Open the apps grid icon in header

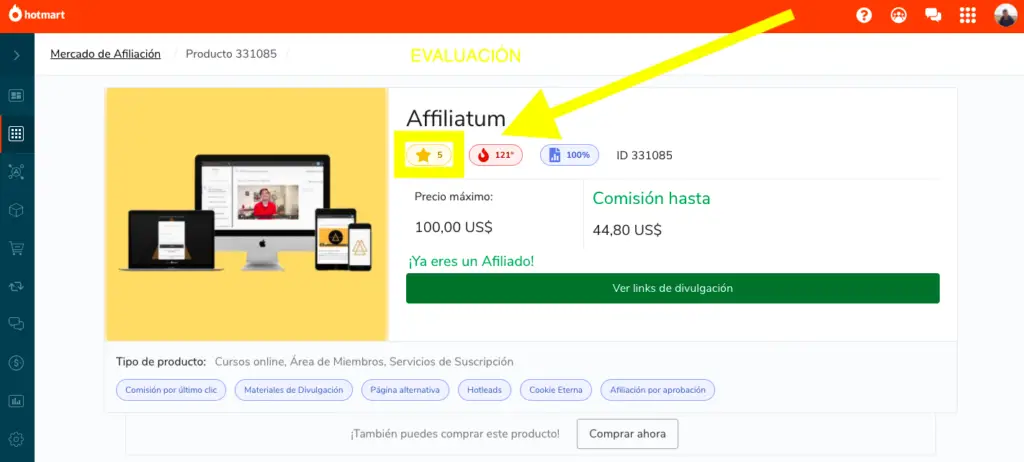(968, 16)
